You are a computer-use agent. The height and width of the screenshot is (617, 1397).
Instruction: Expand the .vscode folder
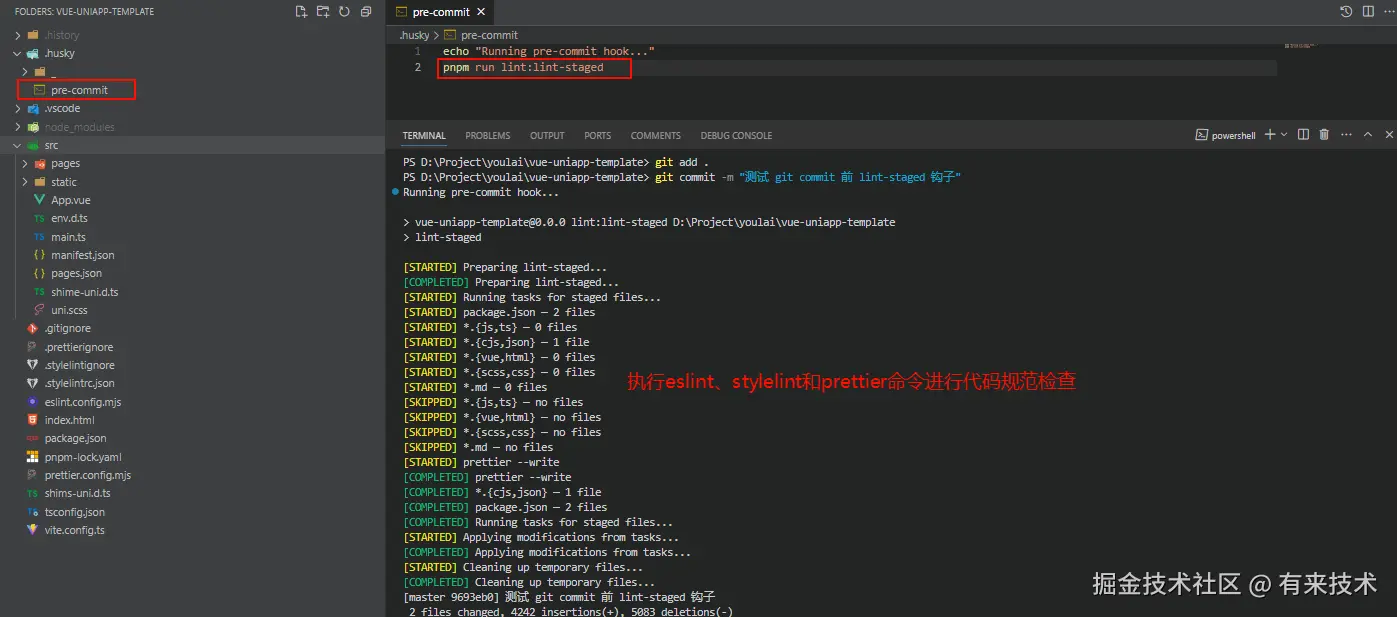point(18,108)
